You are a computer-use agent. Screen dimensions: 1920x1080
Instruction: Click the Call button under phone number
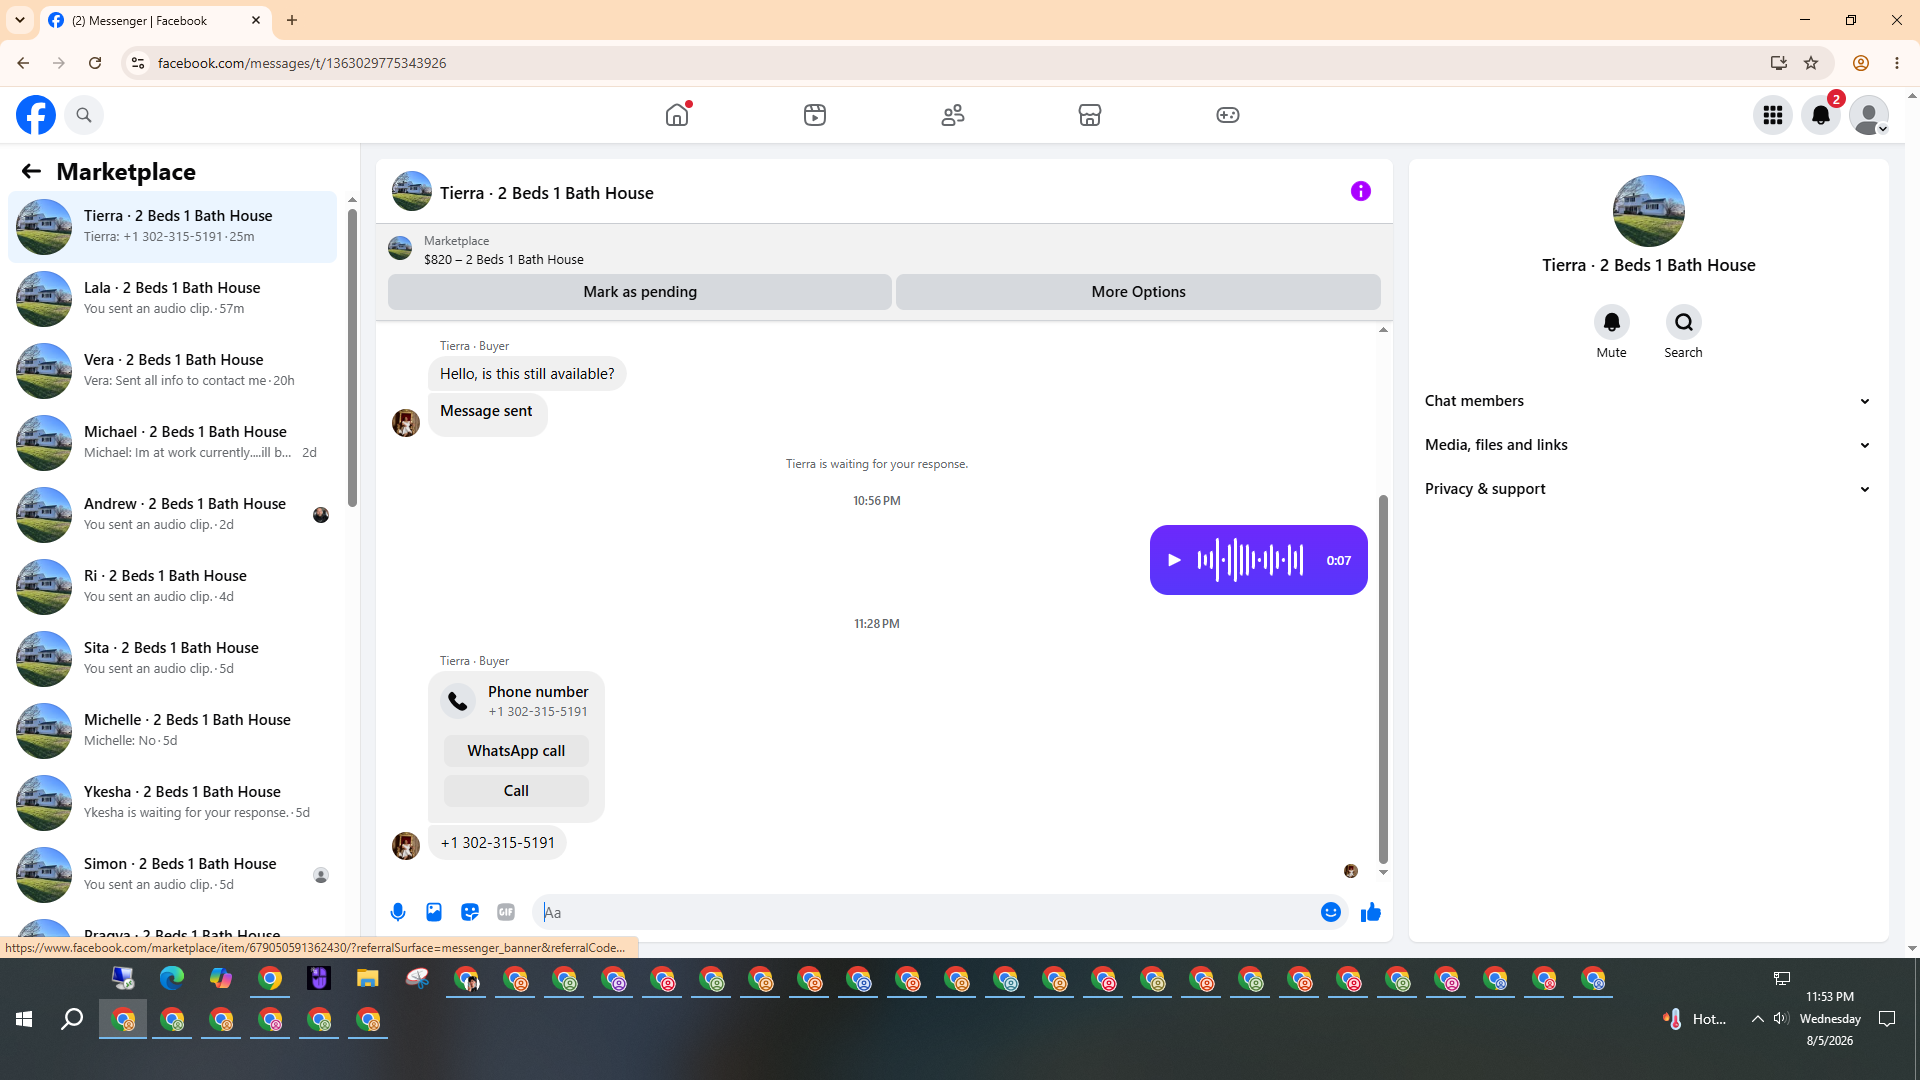(x=516, y=791)
